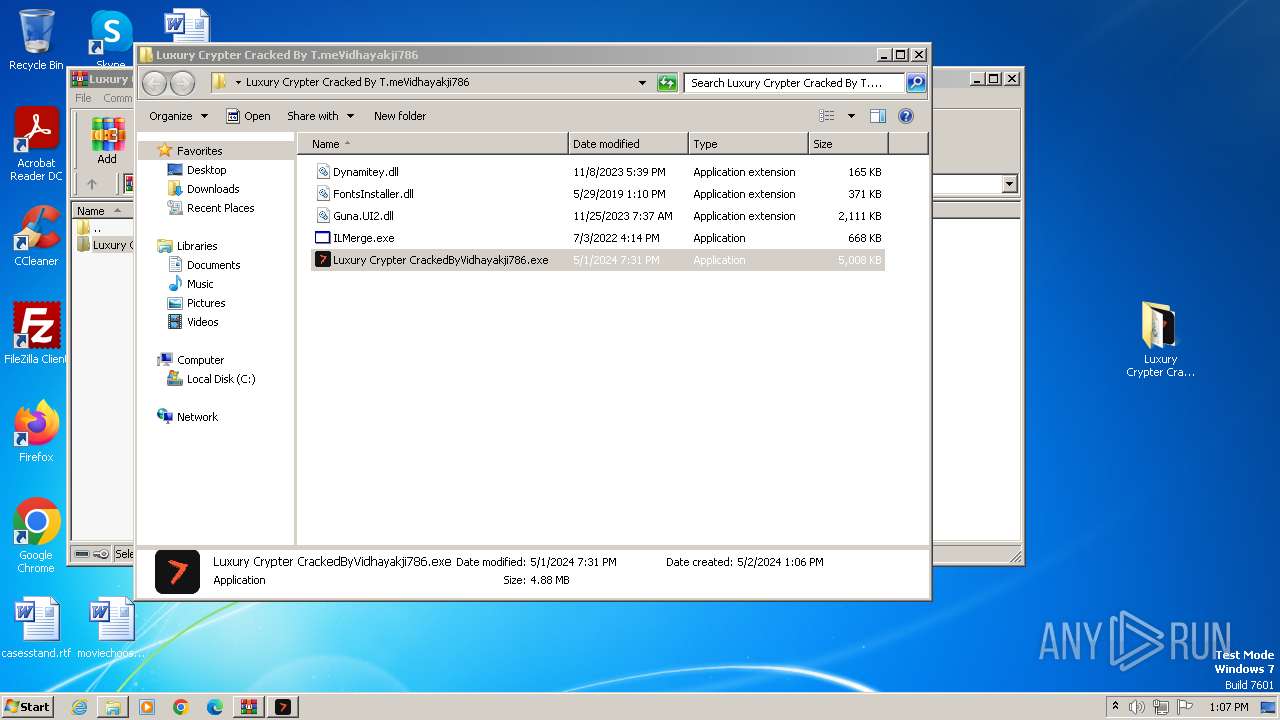
Task: Open the File menu in WinRAR
Action: coord(83,98)
